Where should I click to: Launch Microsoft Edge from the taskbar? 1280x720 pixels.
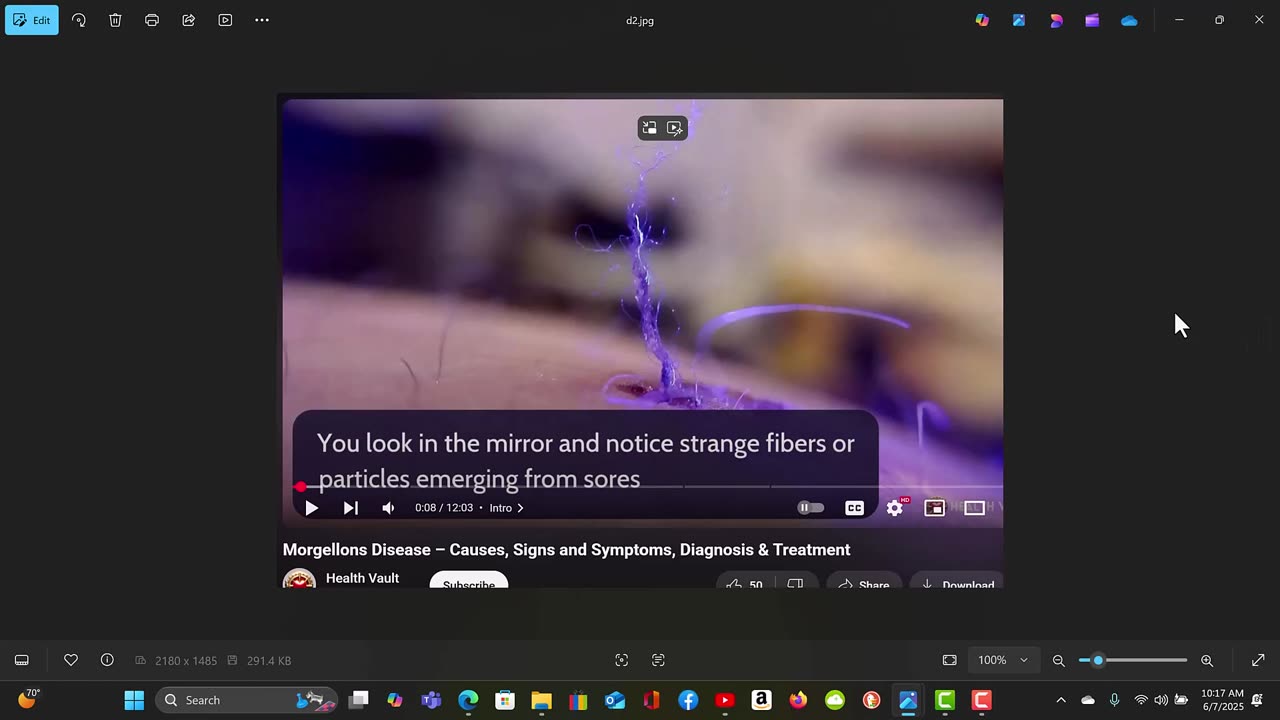468,700
